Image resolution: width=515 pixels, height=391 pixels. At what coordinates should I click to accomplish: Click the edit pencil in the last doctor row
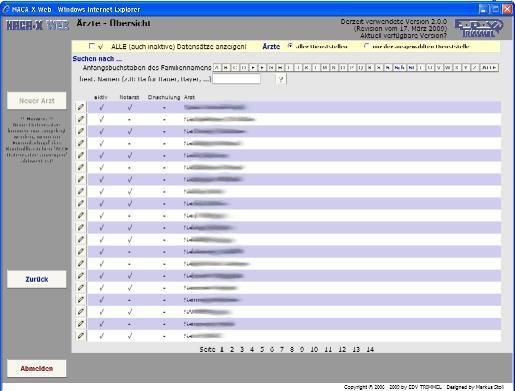point(81,336)
